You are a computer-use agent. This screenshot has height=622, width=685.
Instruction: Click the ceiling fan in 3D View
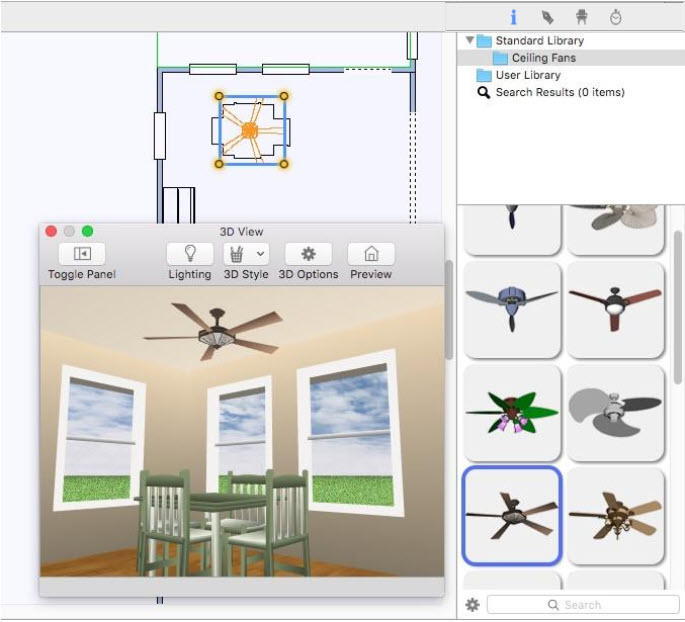tap(216, 330)
